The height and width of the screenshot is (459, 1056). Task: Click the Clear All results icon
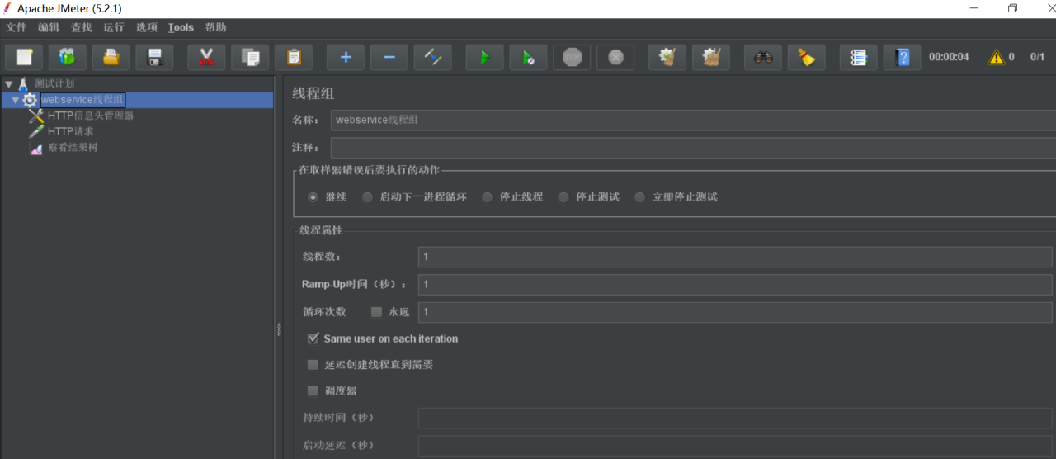point(711,57)
